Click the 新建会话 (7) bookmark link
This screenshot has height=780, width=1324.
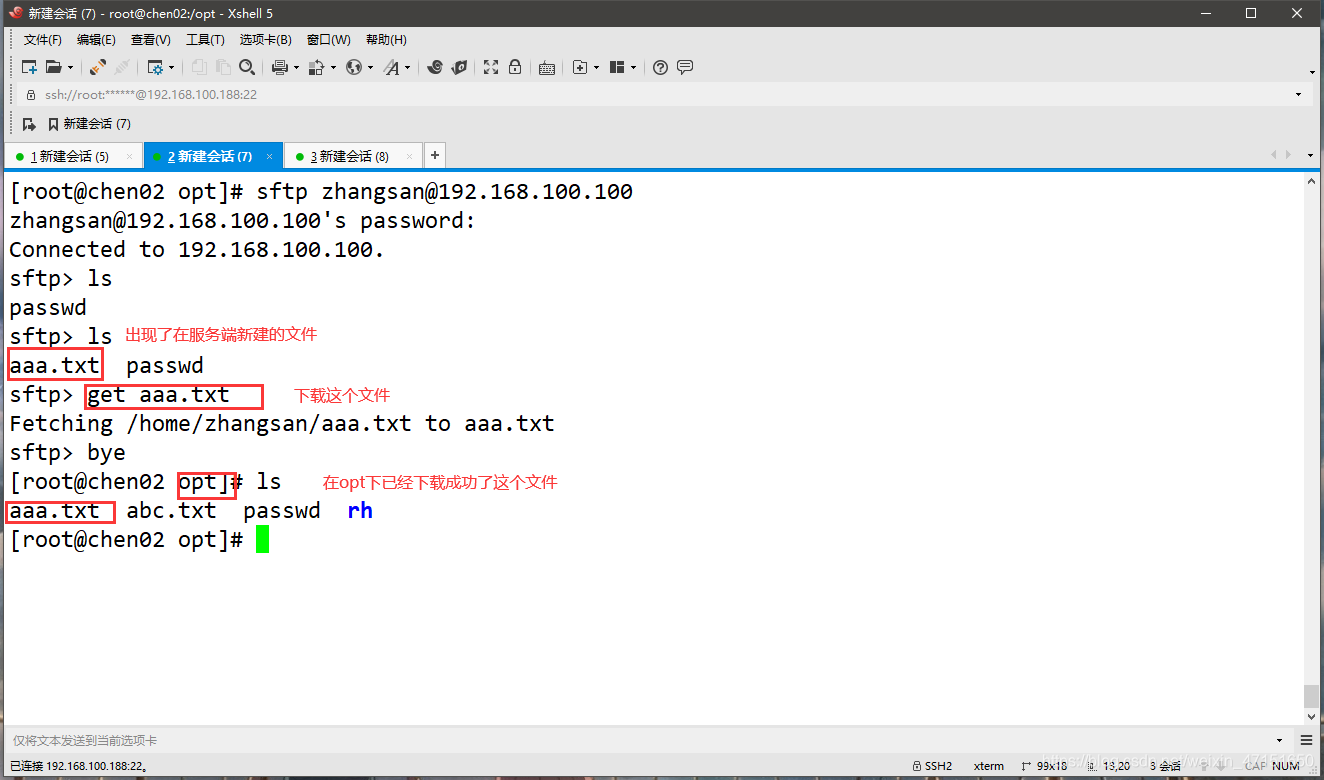pyautogui.click(x=89, y=124)
